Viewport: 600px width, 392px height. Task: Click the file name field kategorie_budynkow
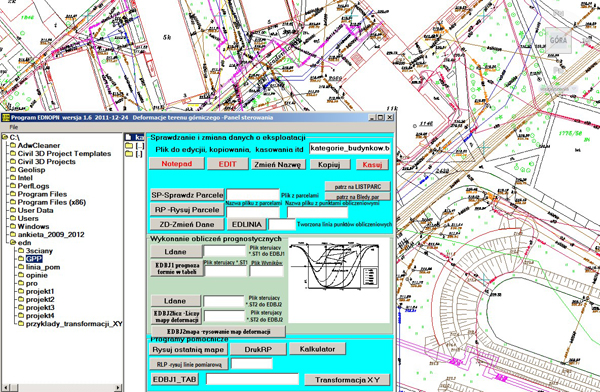point(350,149)
